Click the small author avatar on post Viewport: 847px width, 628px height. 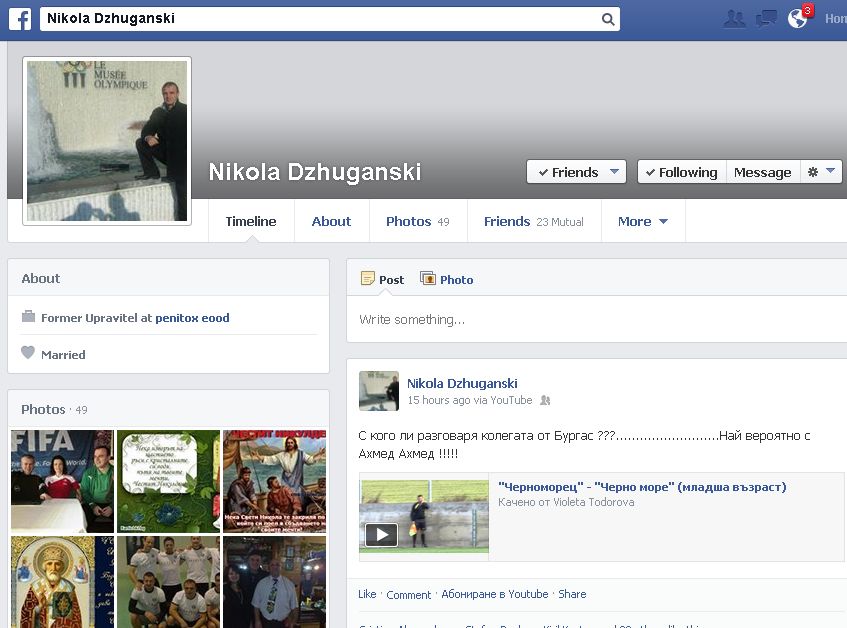tap(379, 391)
